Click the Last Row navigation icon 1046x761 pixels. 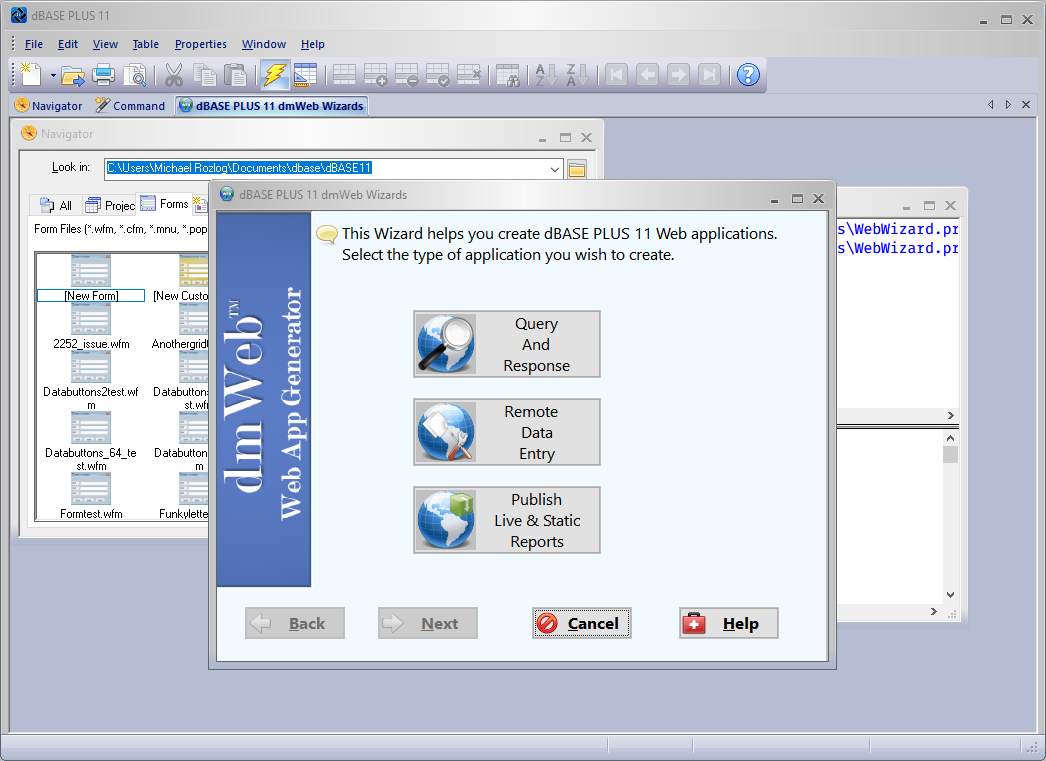tap(709, 75)
